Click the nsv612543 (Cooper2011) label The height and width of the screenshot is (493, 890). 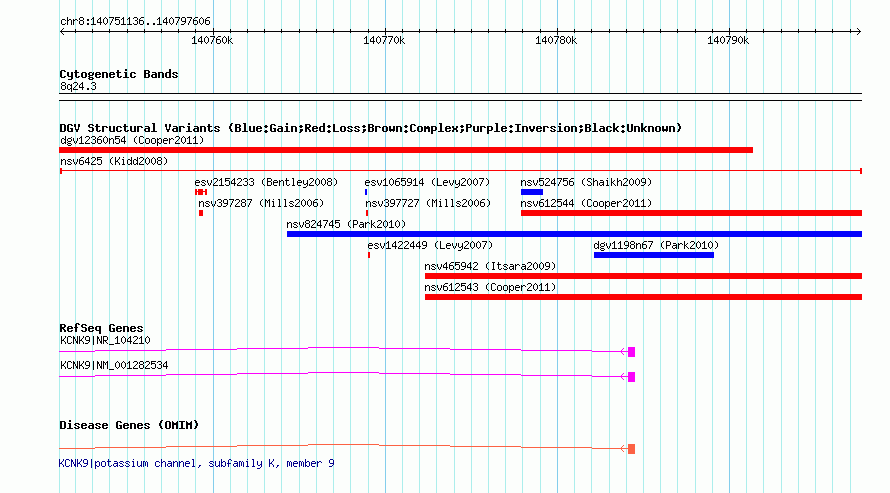click(490, 287)
